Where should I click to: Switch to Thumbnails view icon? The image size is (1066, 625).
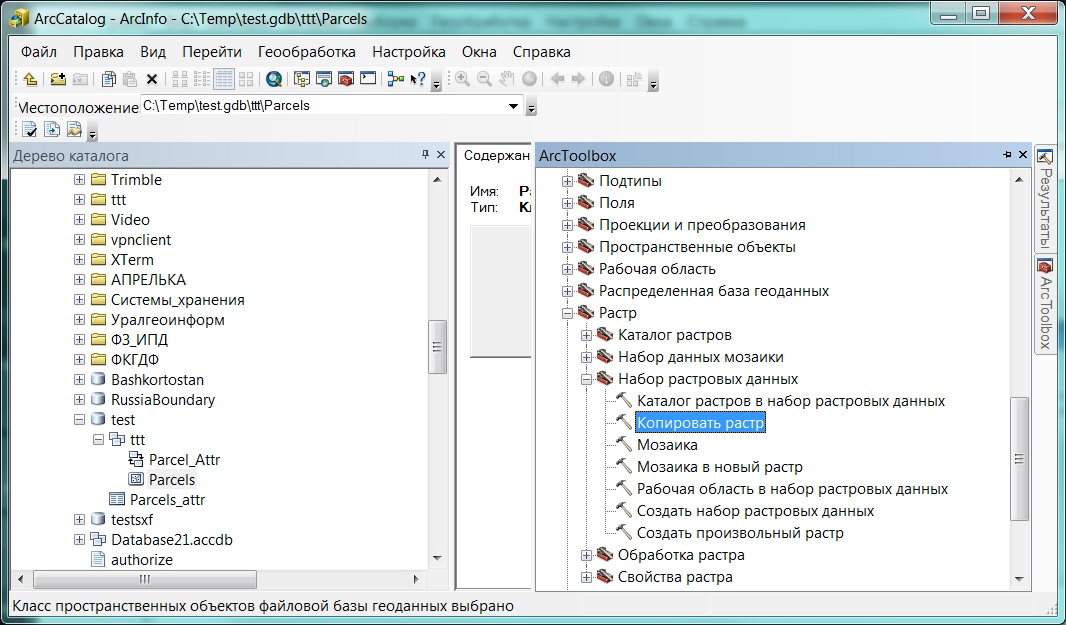point(246,79)
